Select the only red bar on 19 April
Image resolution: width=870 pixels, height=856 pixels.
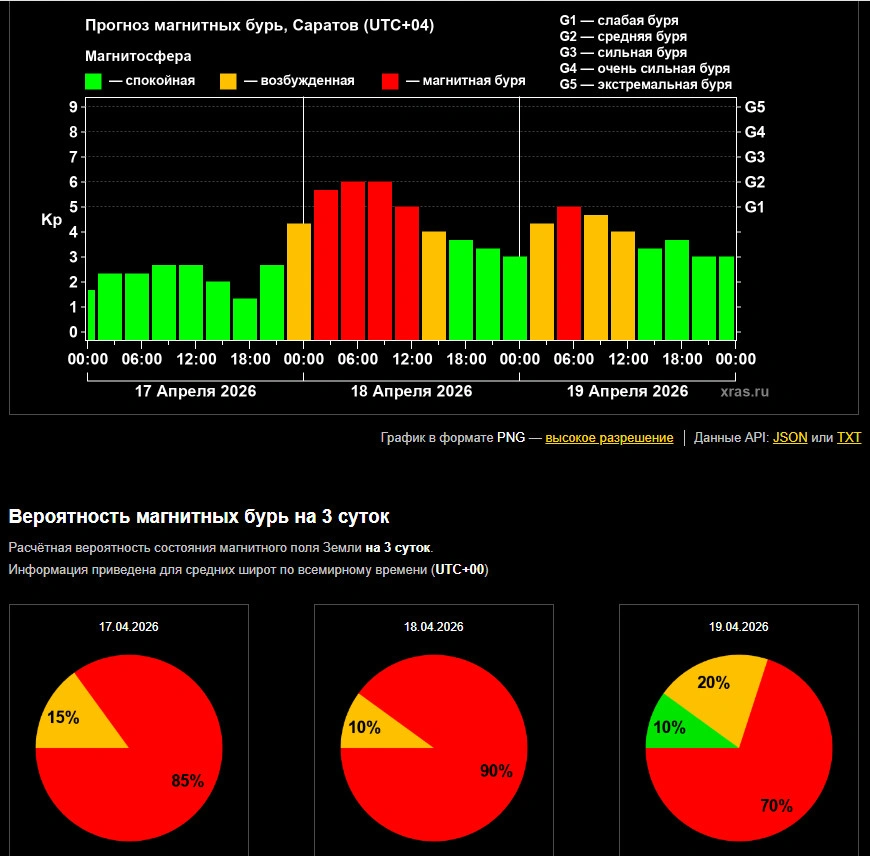[x=568, y=273]
